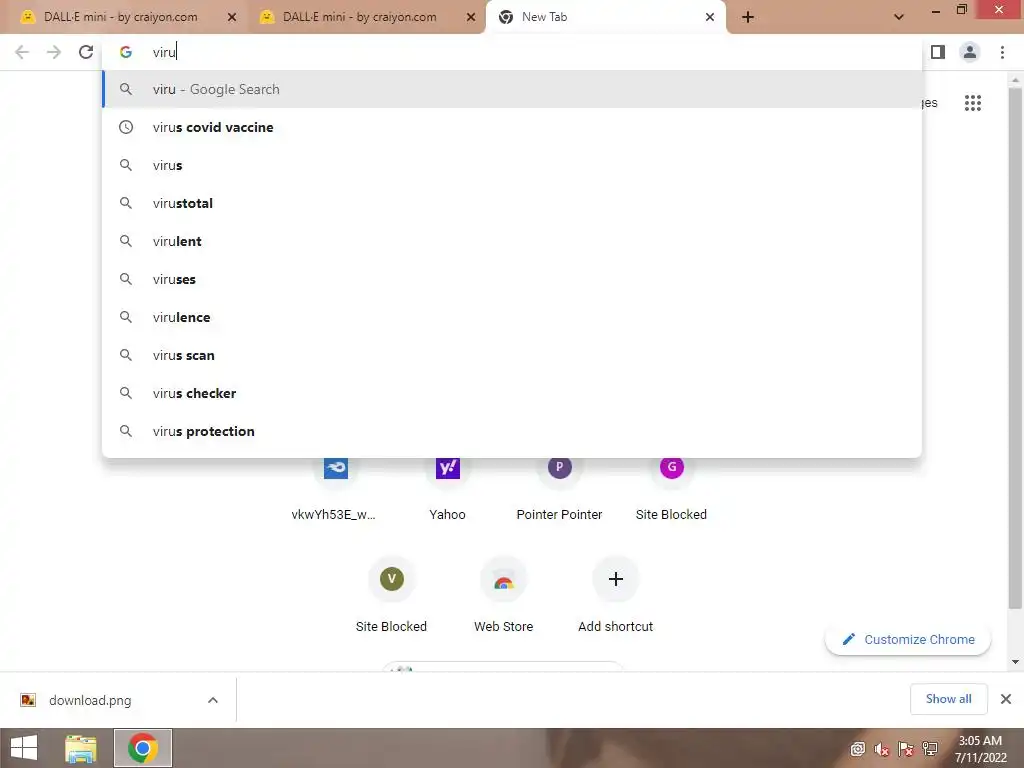
Task: Open Chrome's three-dot menu
Action: [x=1002, y=52]
